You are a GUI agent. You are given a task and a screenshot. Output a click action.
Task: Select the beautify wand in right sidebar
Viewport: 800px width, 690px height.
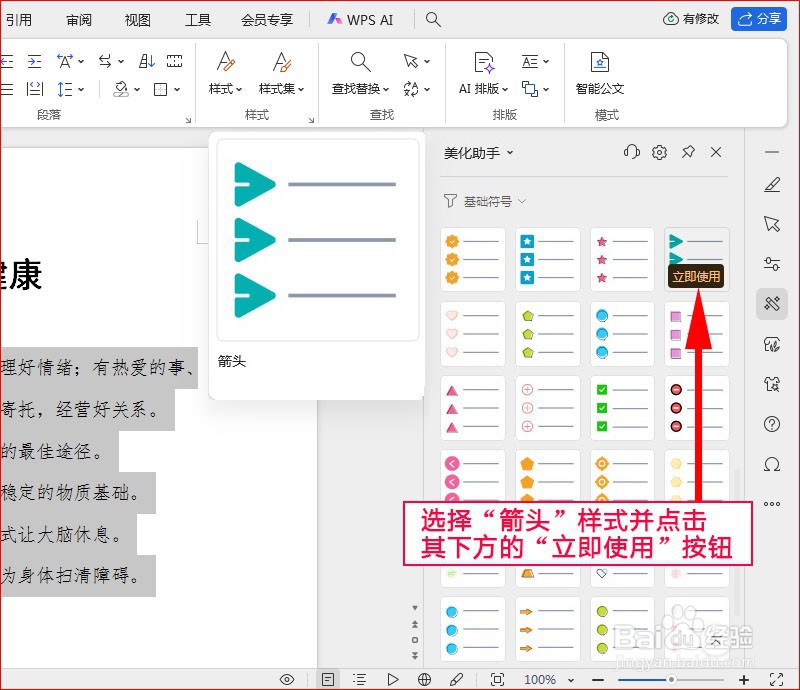coord(771,304)
